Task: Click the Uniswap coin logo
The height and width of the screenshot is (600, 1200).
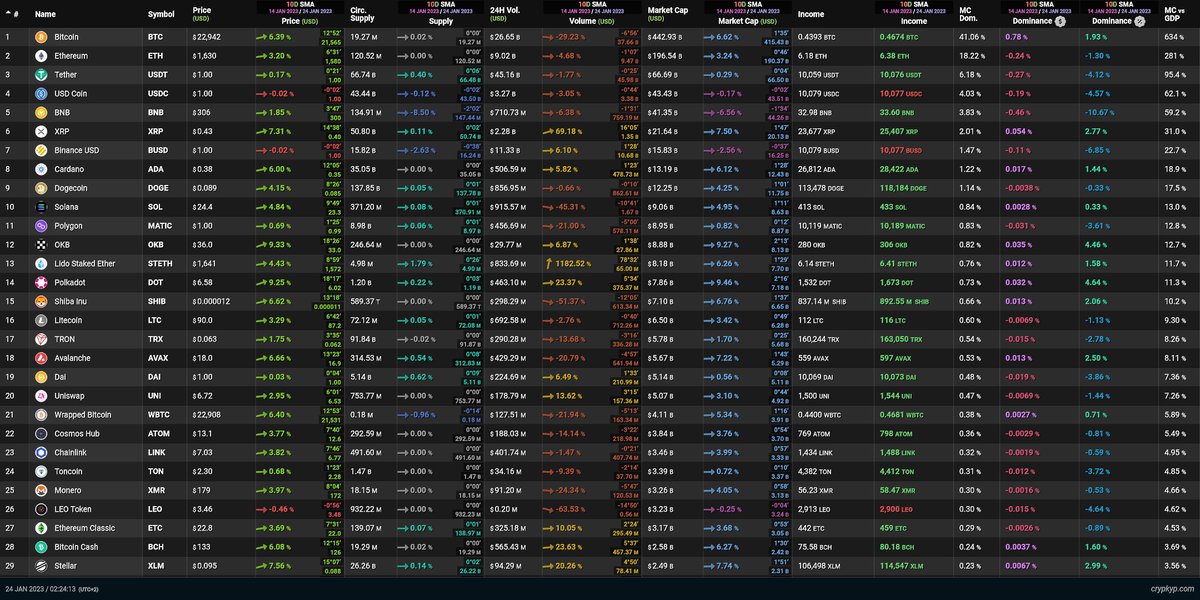Action: 42,395
